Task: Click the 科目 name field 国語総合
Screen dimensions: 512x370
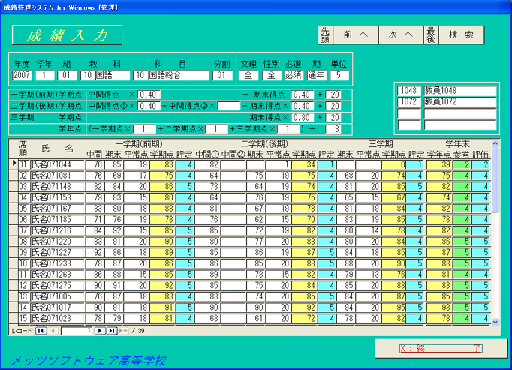Action: (178, 75)
